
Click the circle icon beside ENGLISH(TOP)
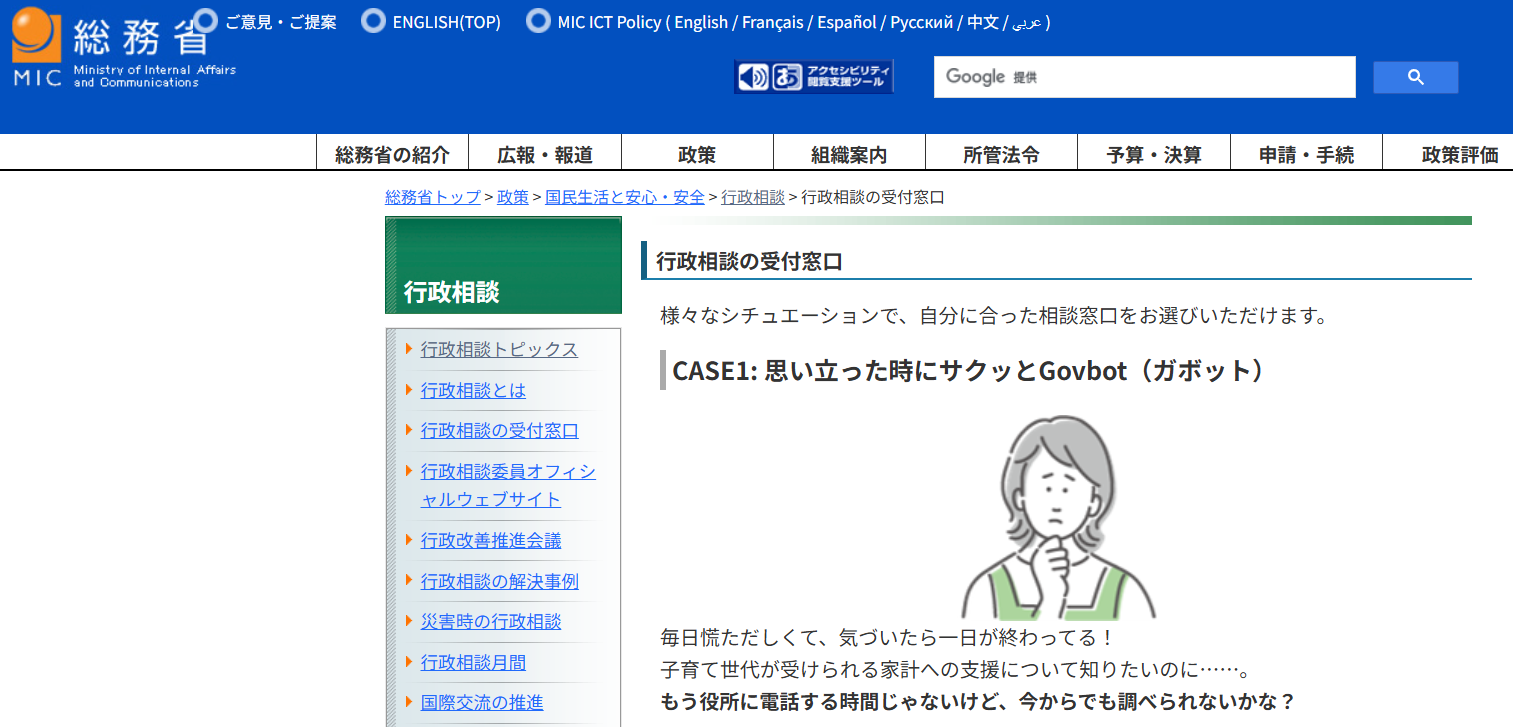pyautogui.click(x=372, y=20)
